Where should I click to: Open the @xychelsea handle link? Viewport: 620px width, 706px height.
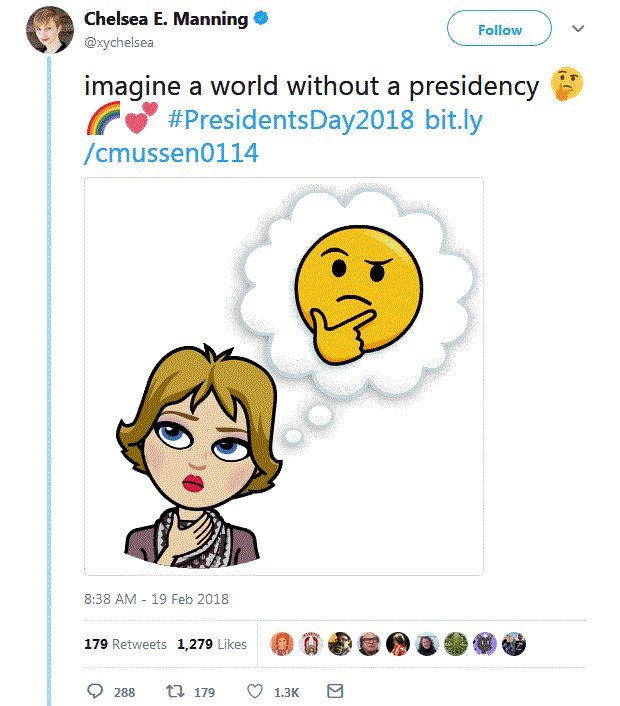tap(119, 41)
